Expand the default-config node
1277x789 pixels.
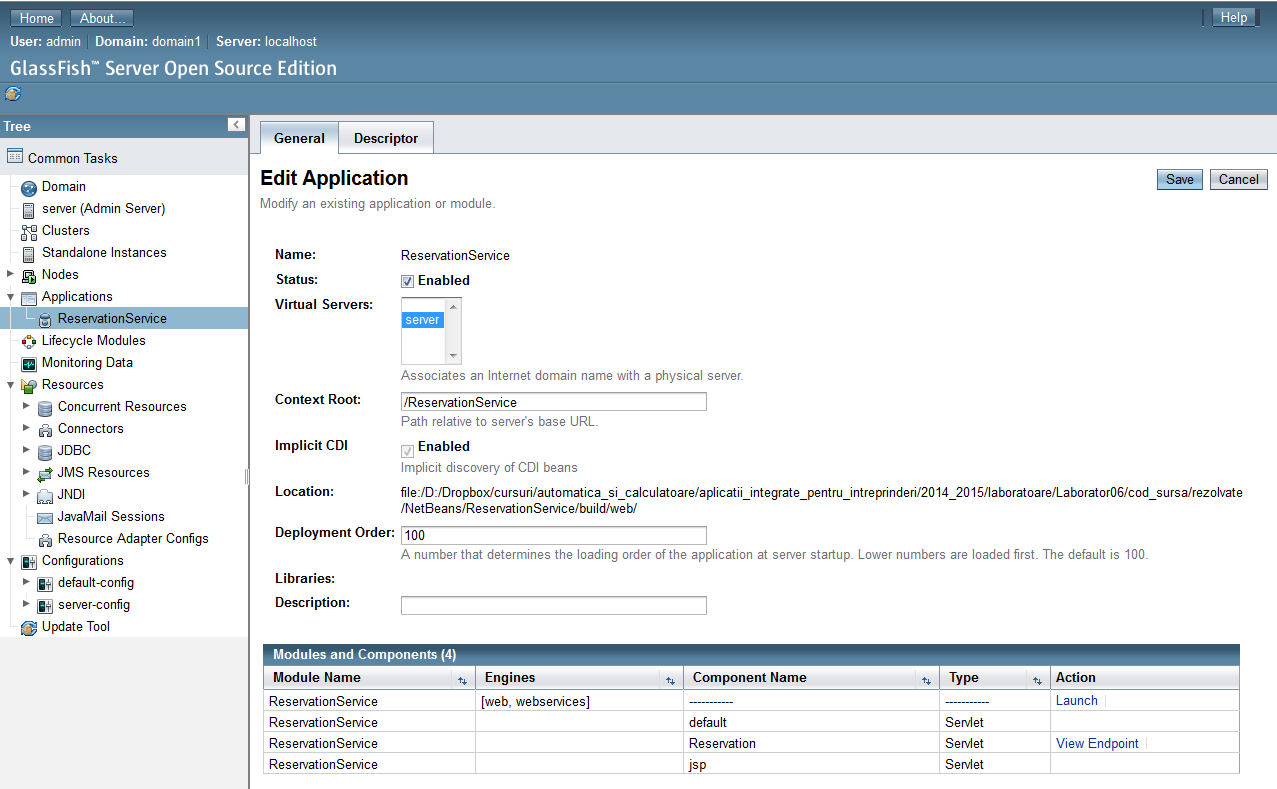(x=26, y=582)
